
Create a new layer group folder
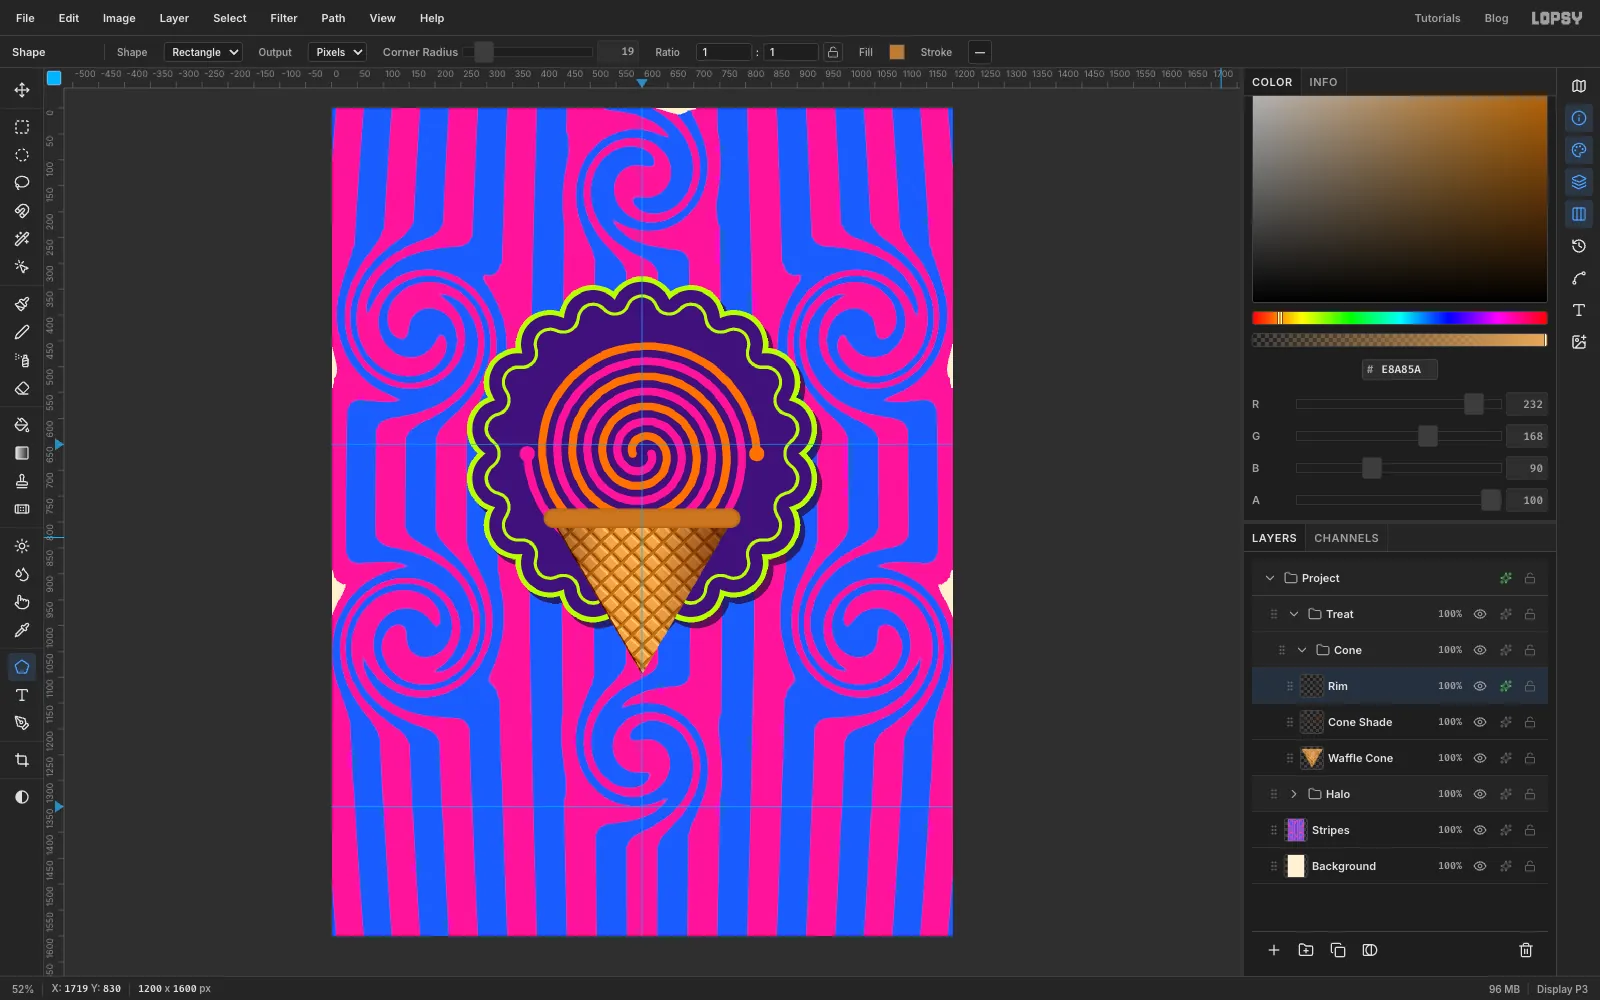pyautogui.click(x=1306, y=950)
